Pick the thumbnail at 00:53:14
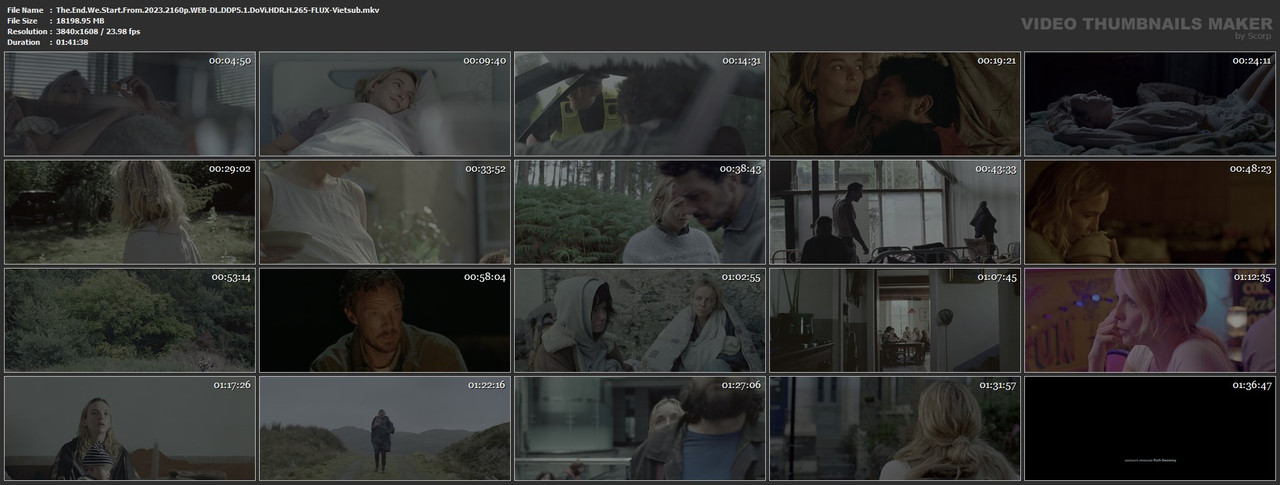Screen dimensions: 1280x485 pyautogui.click(x=129, y=320)
